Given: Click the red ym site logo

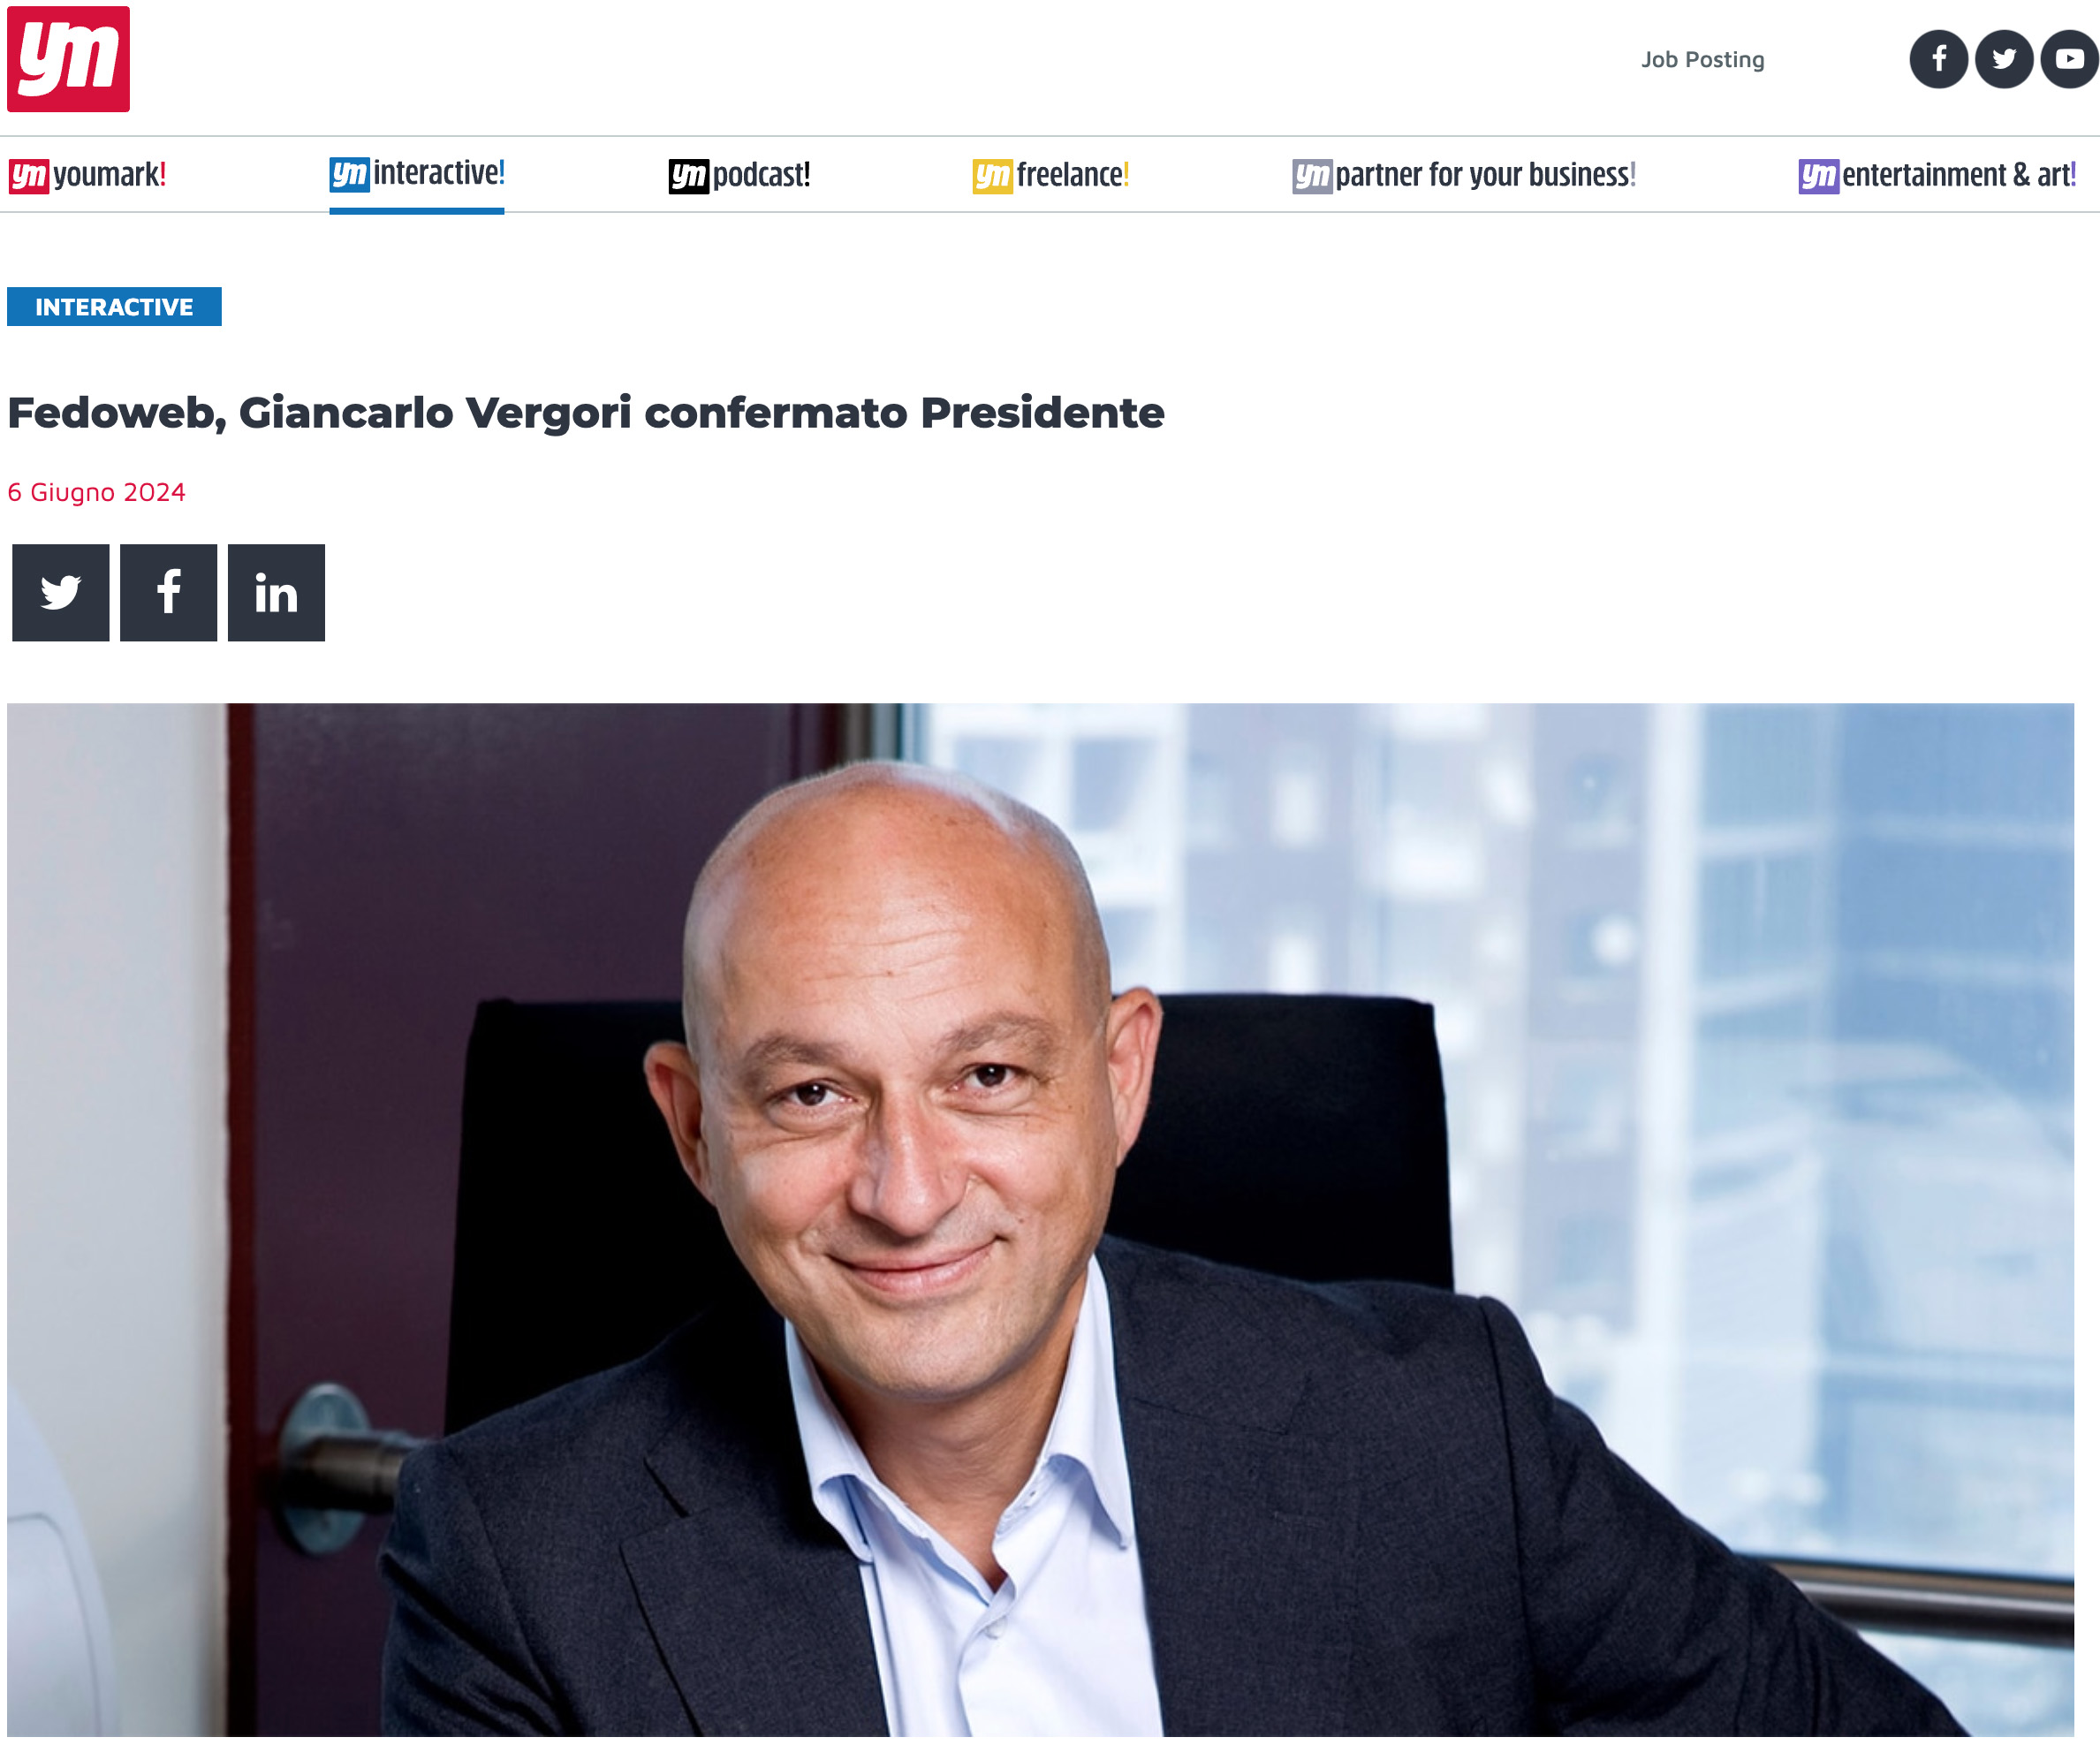Looking at the screenshot, I should pyautogui.click(x=68, y=59).
